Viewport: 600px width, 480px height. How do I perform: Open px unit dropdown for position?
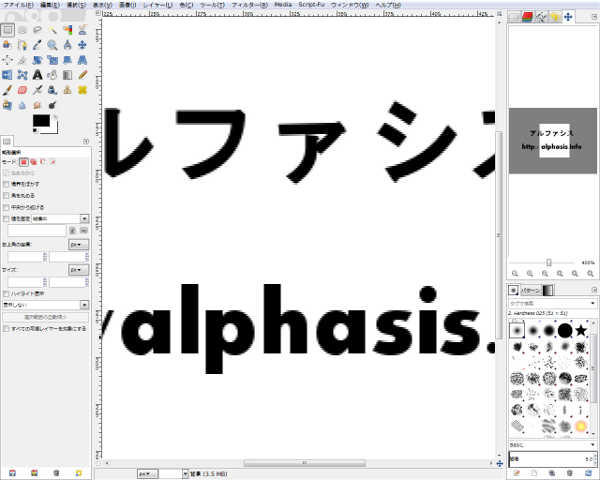[x=78, y=244]
